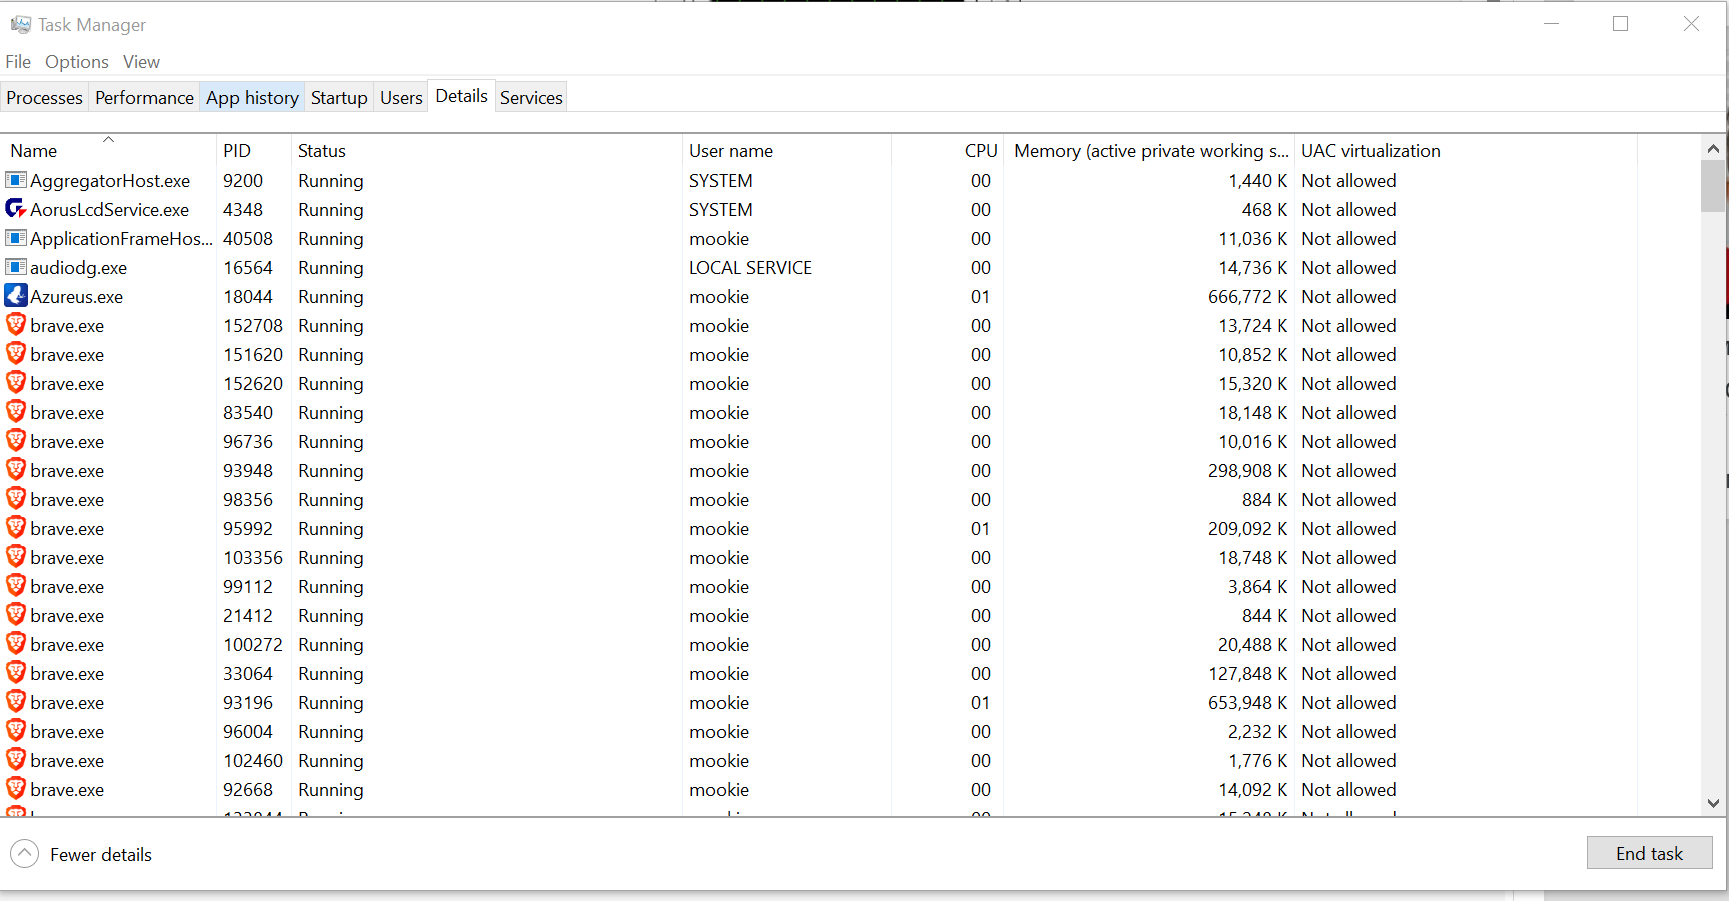Click Brave icon for PID 96736
Screen dimensions: 1729x901
[16, 441]
